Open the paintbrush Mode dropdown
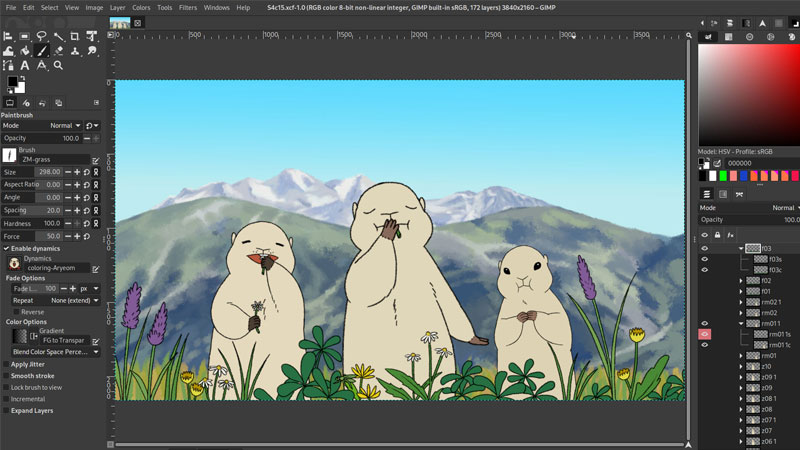The width and height of the screenshot is (800, 450). pos(65,126)
